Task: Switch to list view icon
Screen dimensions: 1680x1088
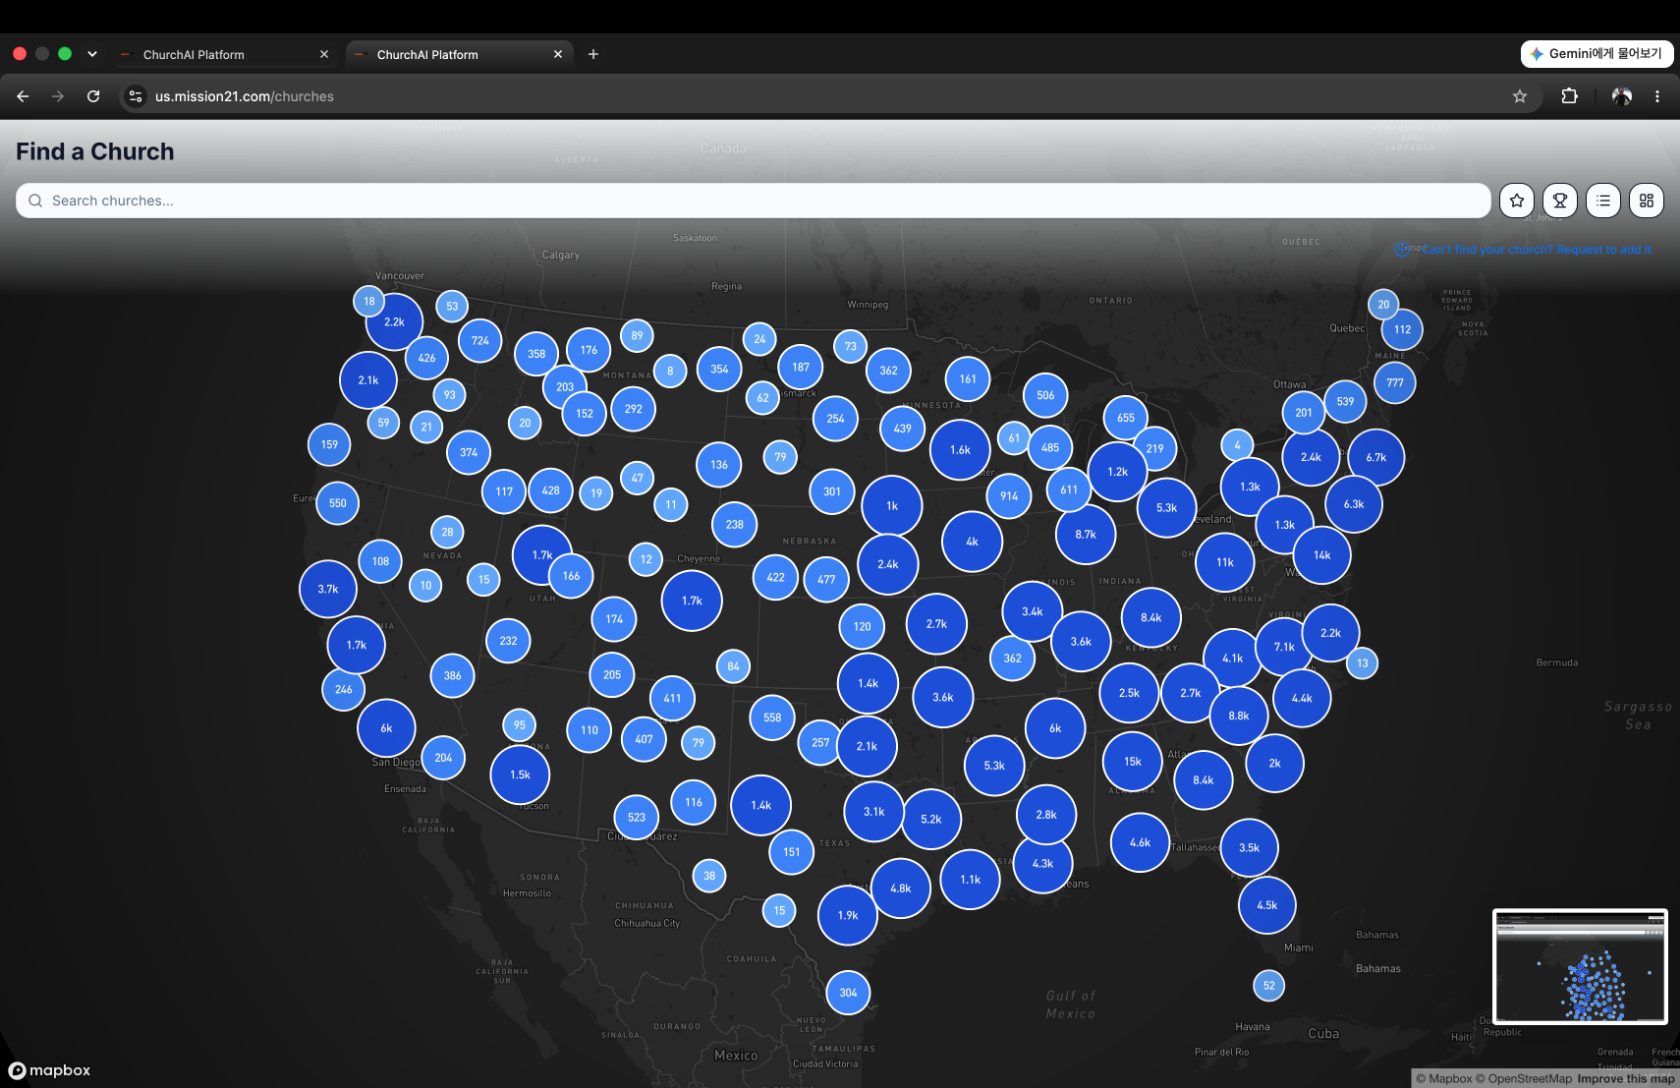Action: click(1603, 201)
